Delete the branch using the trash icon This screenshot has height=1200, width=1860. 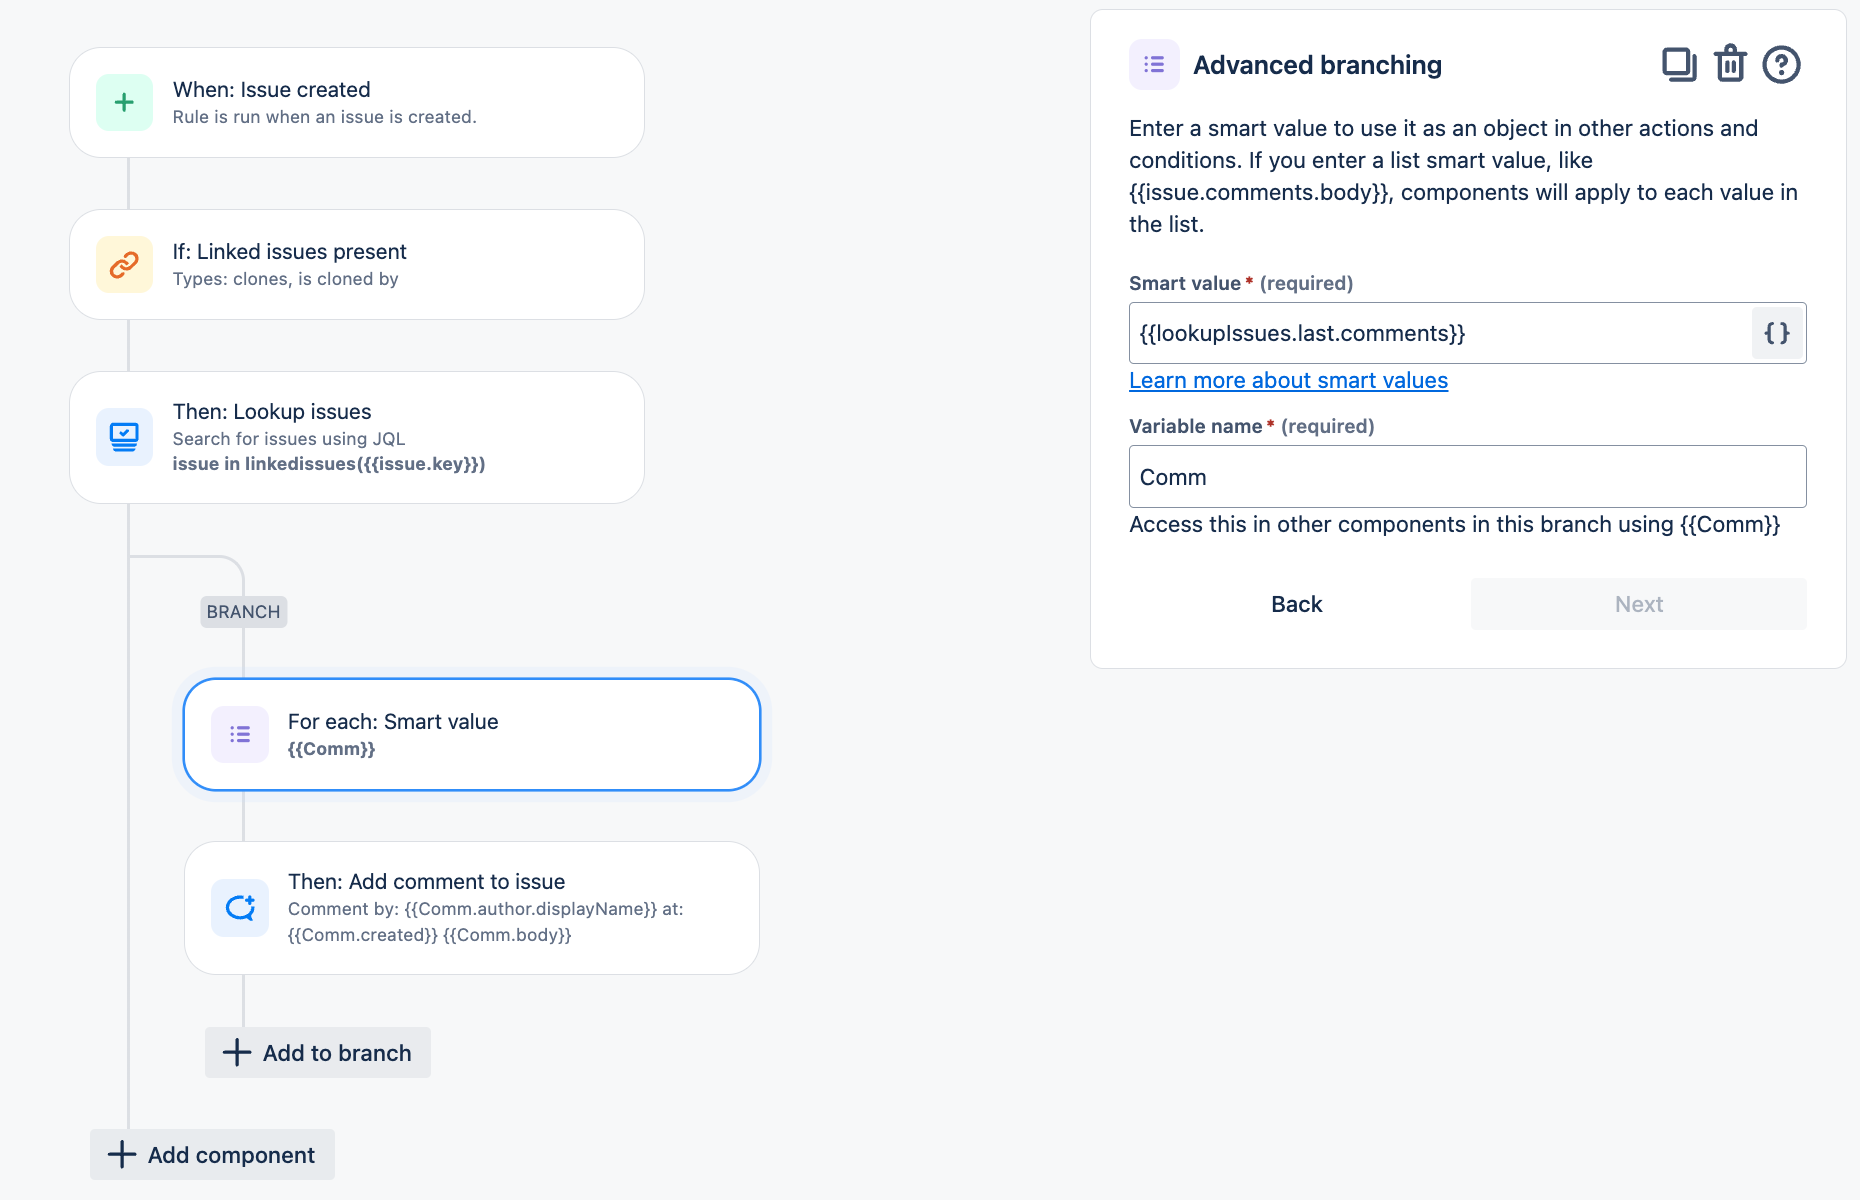[1730, 64]
